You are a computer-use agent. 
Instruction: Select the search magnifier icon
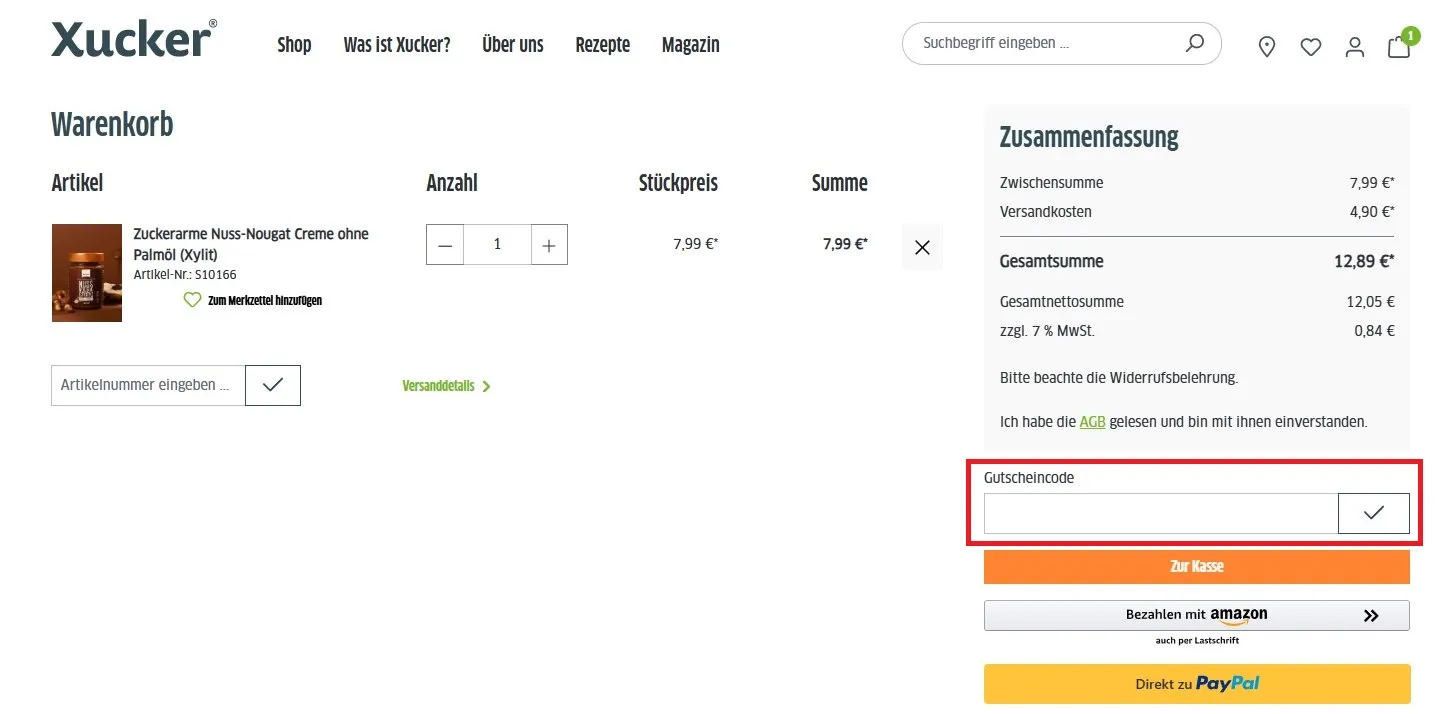click(1194, 43)
